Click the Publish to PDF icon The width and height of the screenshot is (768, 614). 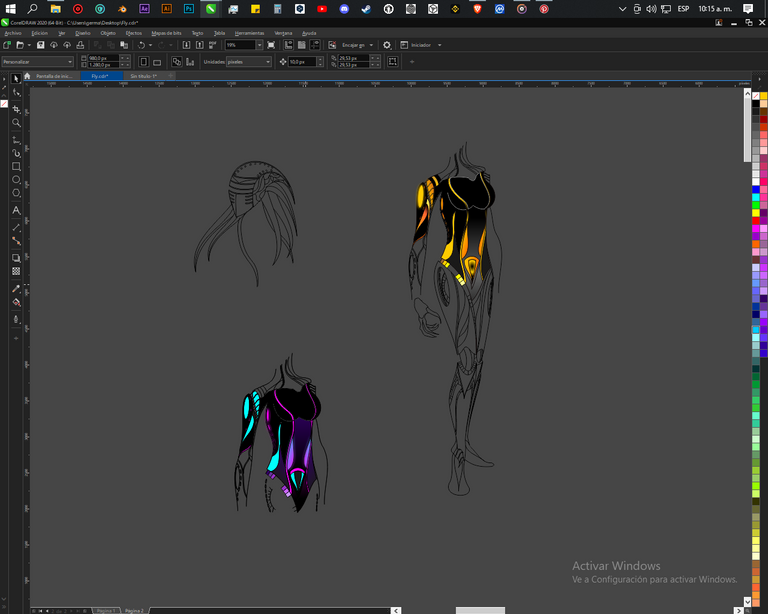(213, 45)
